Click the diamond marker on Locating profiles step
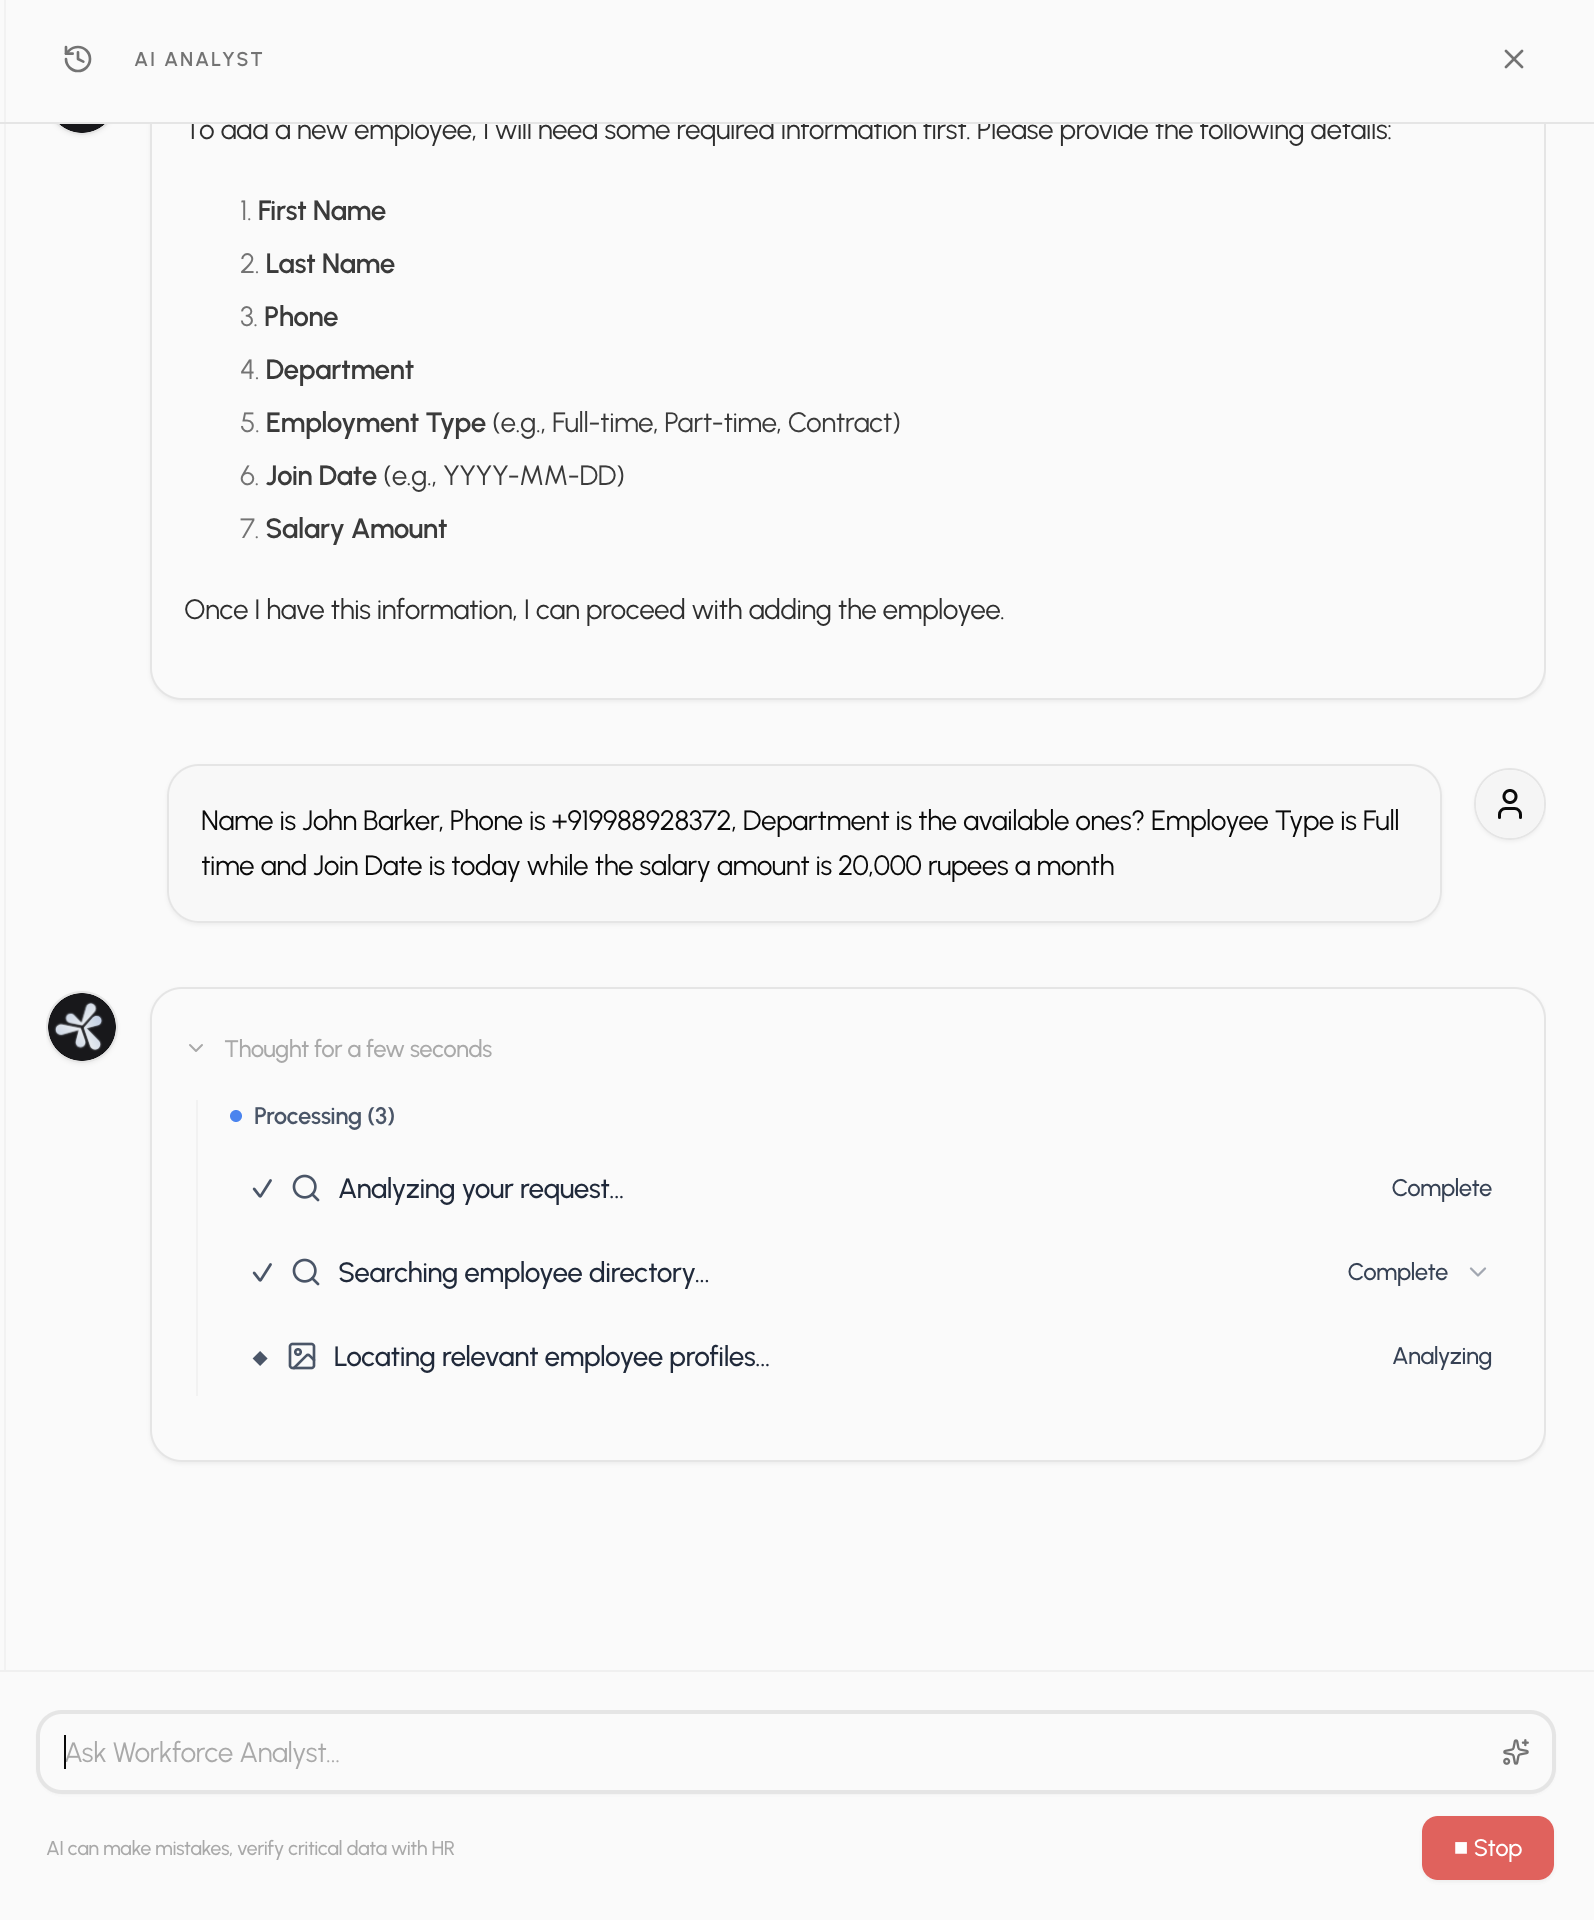 click(261, 1357)
